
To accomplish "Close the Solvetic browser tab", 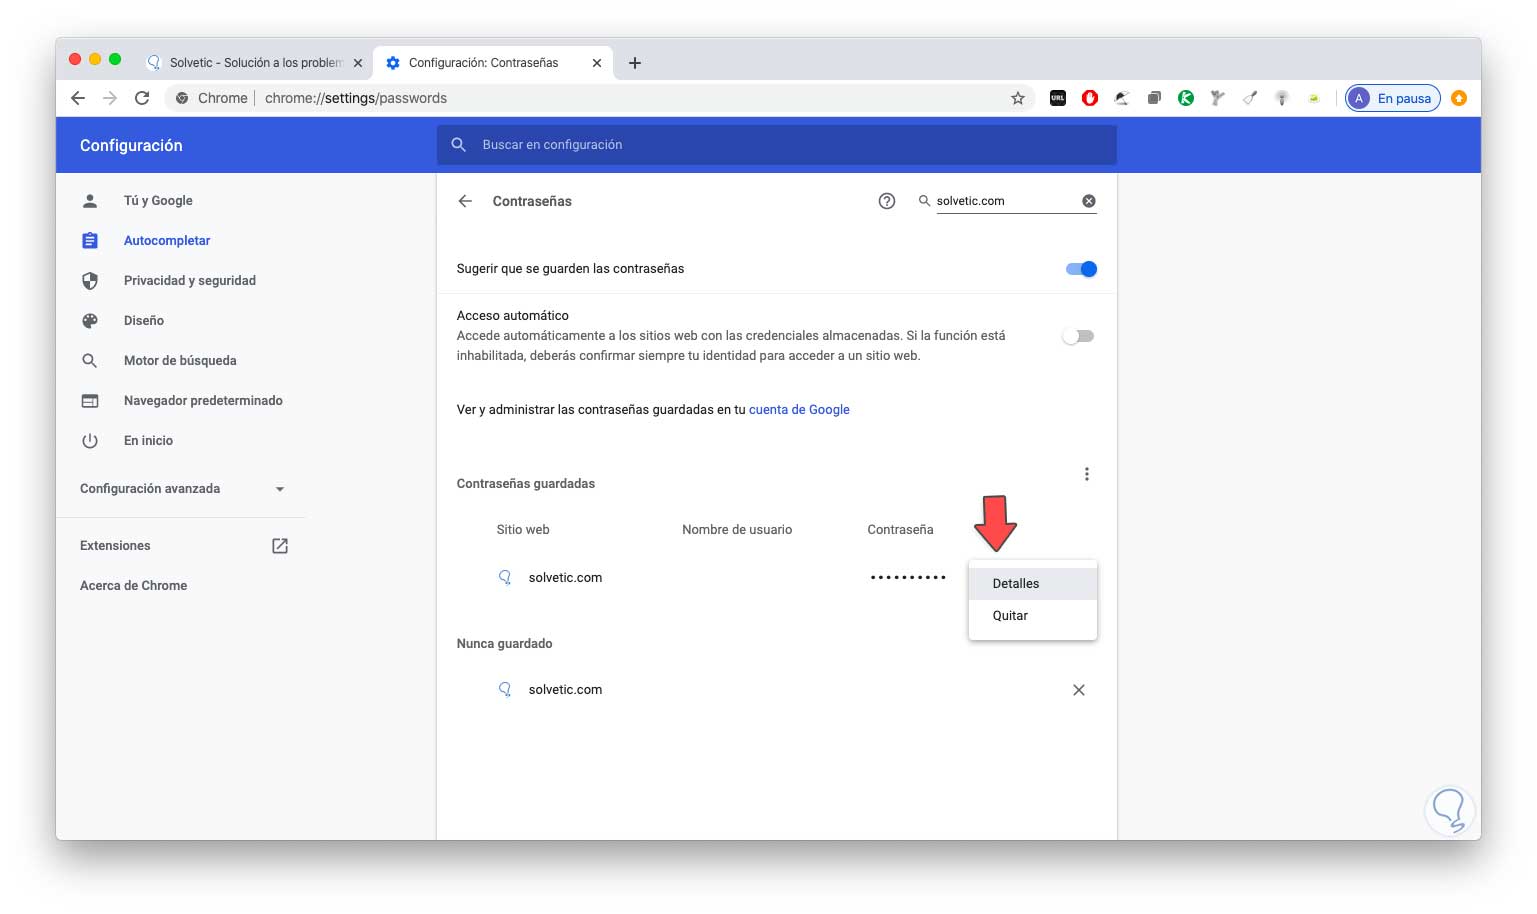I will click(x=358, y=63).
